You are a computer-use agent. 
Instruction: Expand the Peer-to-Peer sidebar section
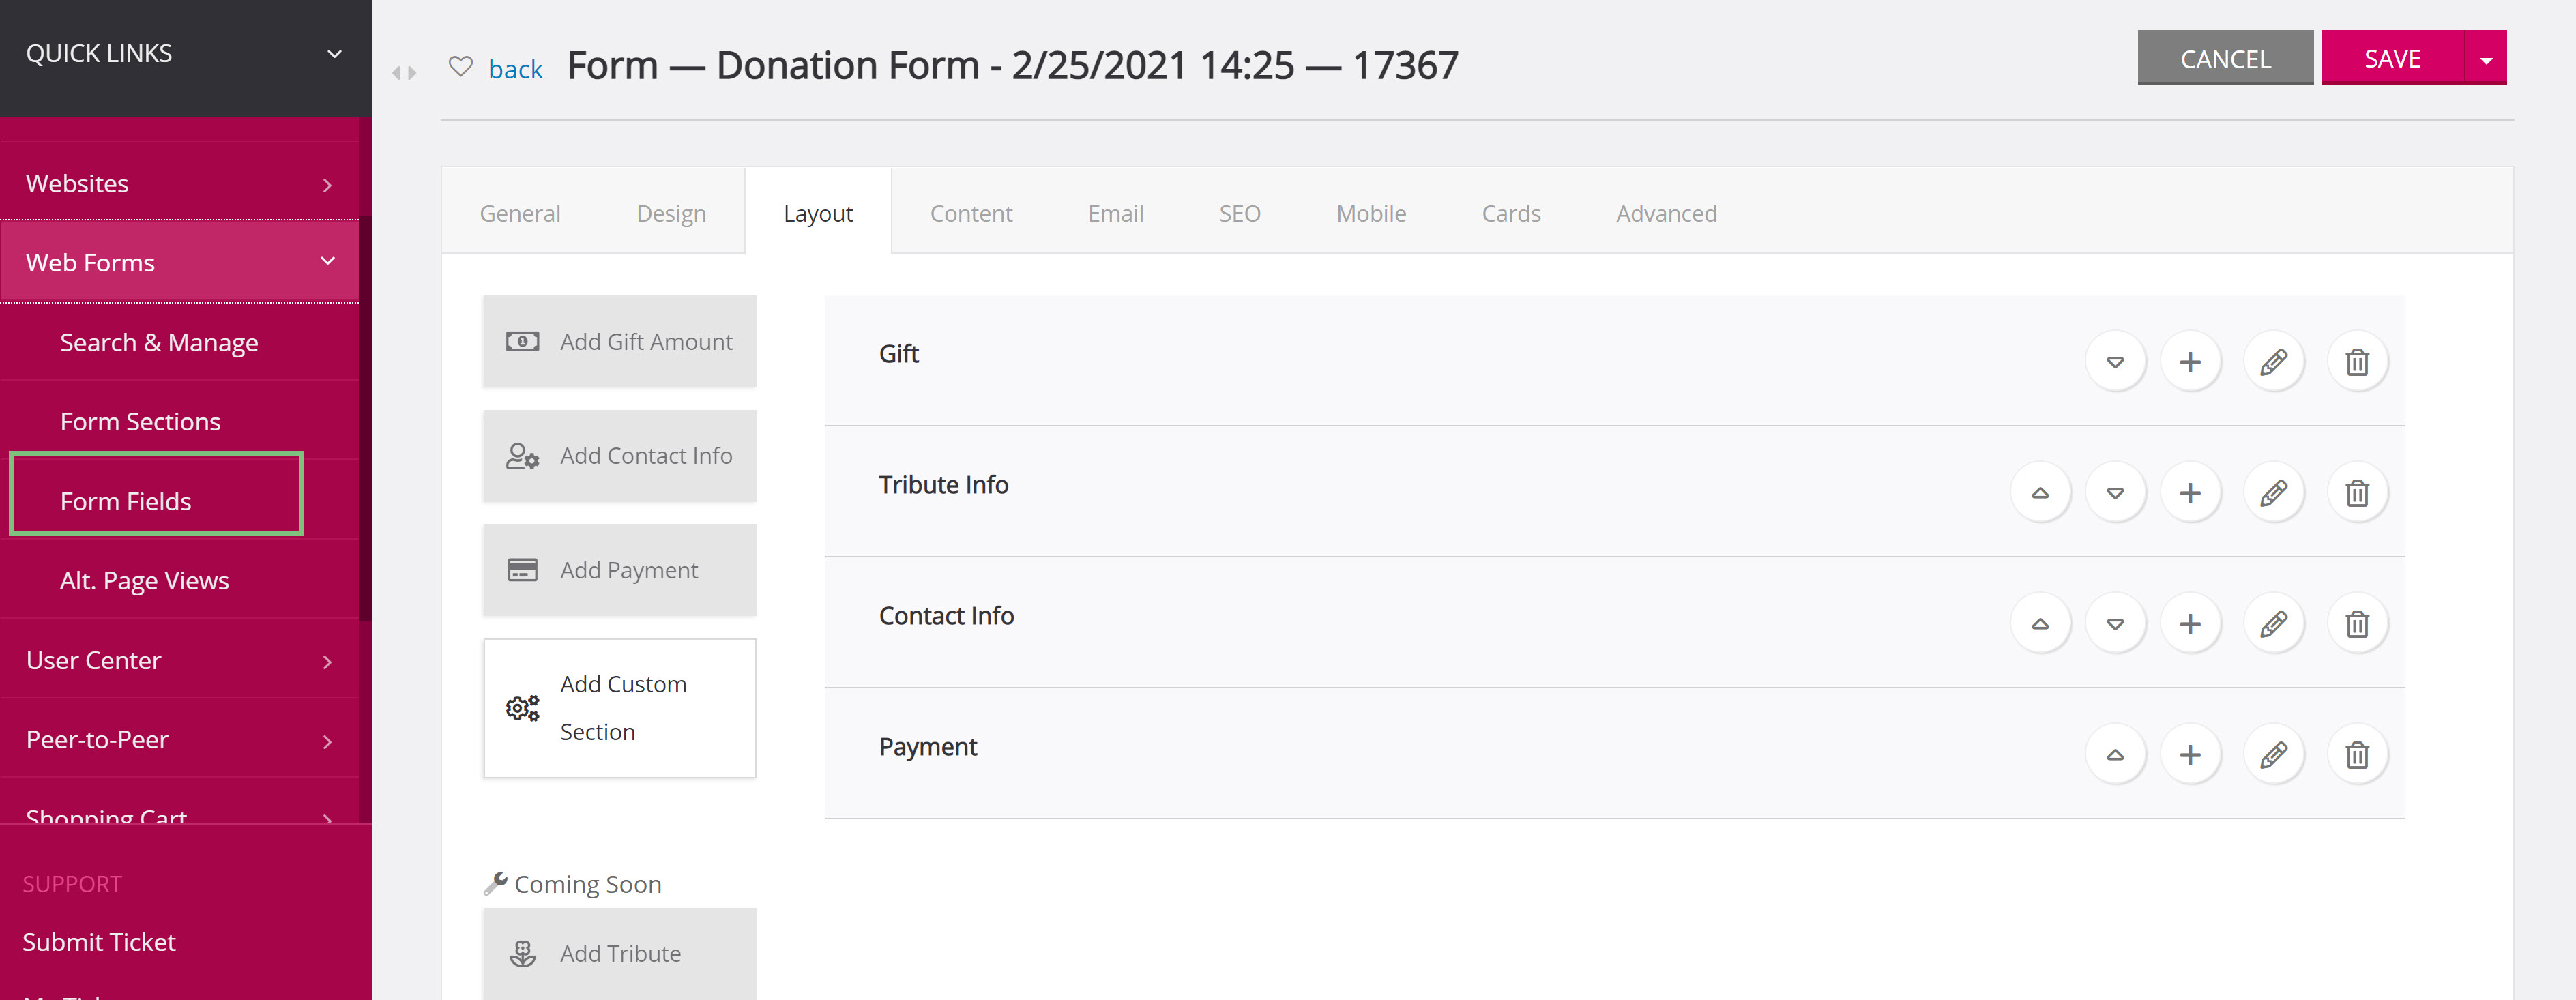(180, 739)
